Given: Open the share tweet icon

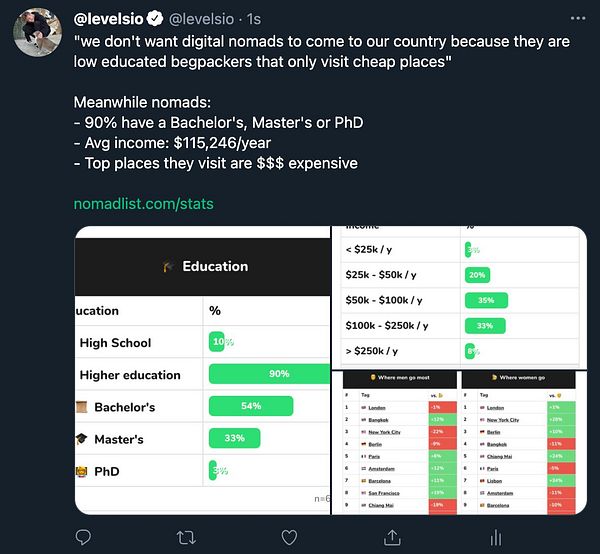Looking at the screenshot, I should click(392, 538).
